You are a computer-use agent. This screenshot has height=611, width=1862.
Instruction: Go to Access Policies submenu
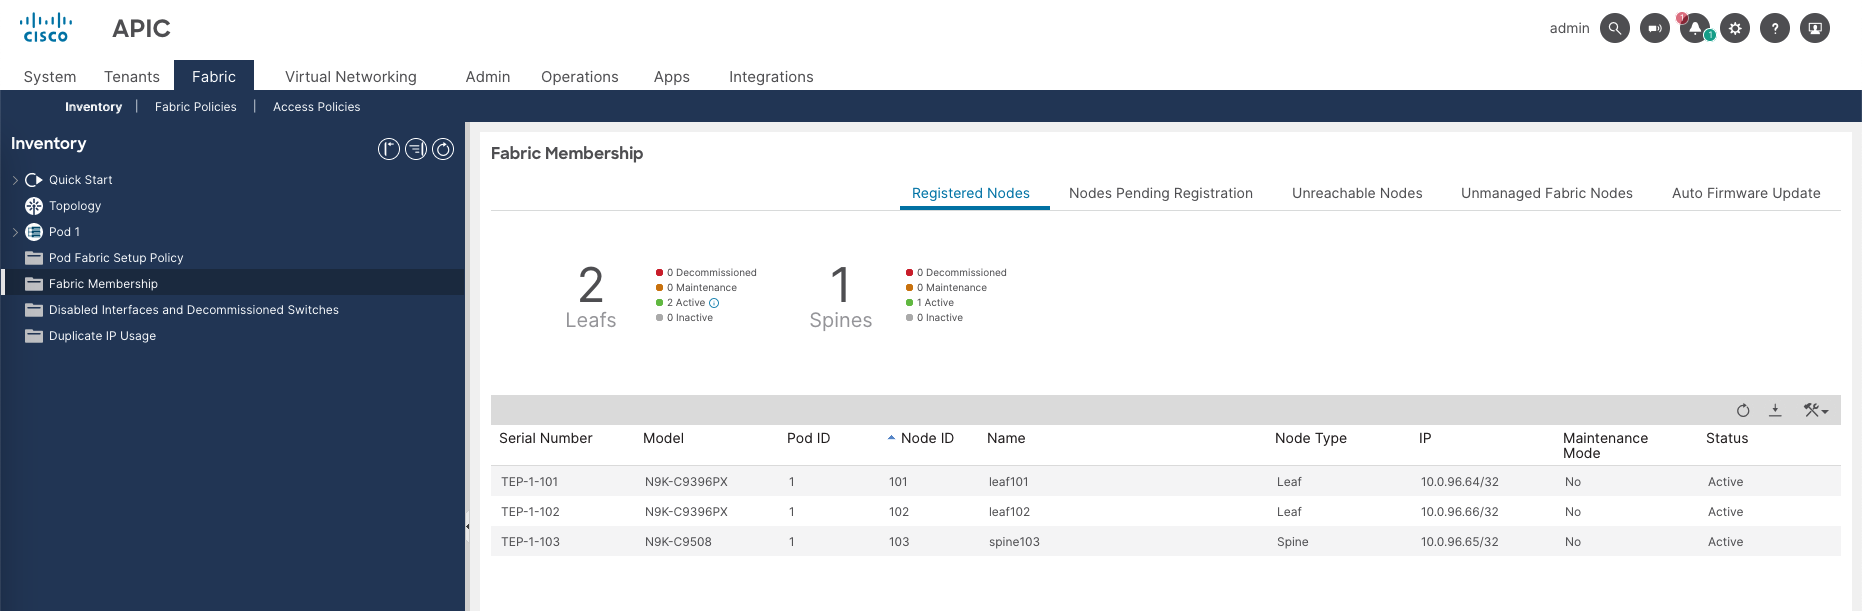pos(316,107)
